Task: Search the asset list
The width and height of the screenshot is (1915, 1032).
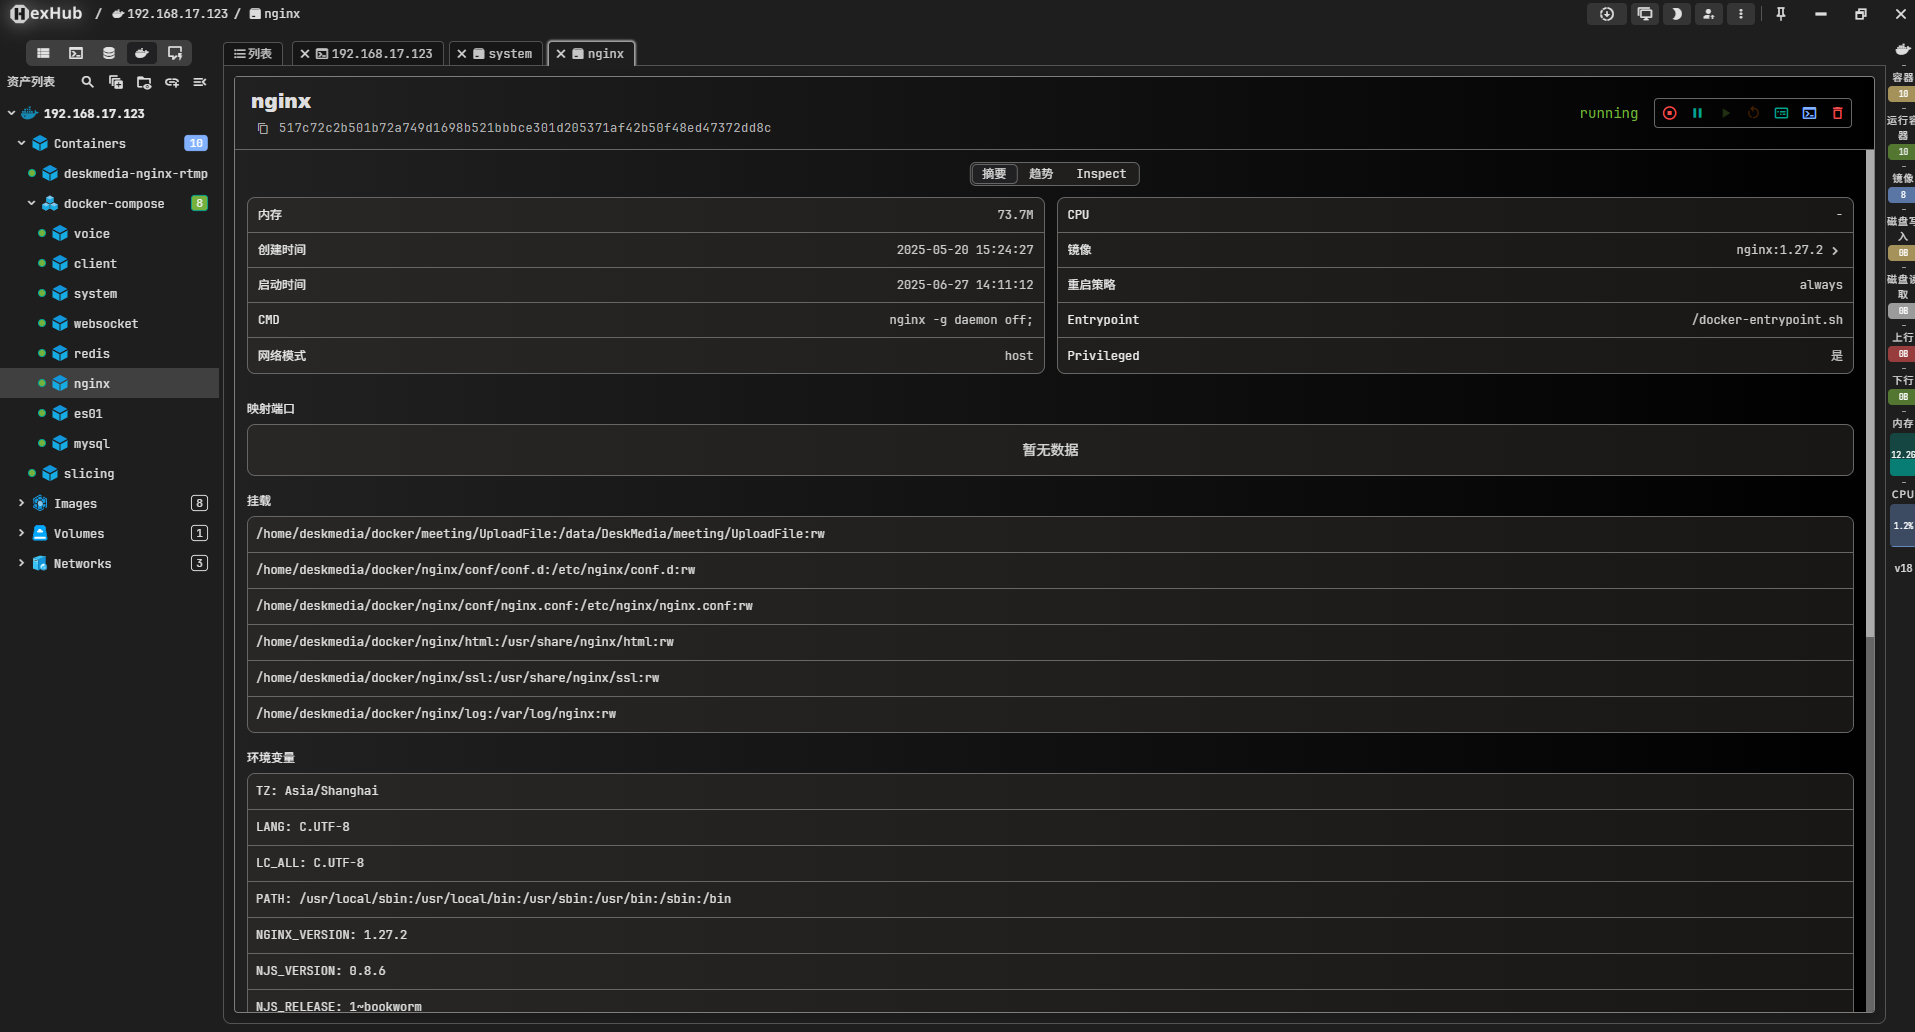Action: (x=87, y=82)
